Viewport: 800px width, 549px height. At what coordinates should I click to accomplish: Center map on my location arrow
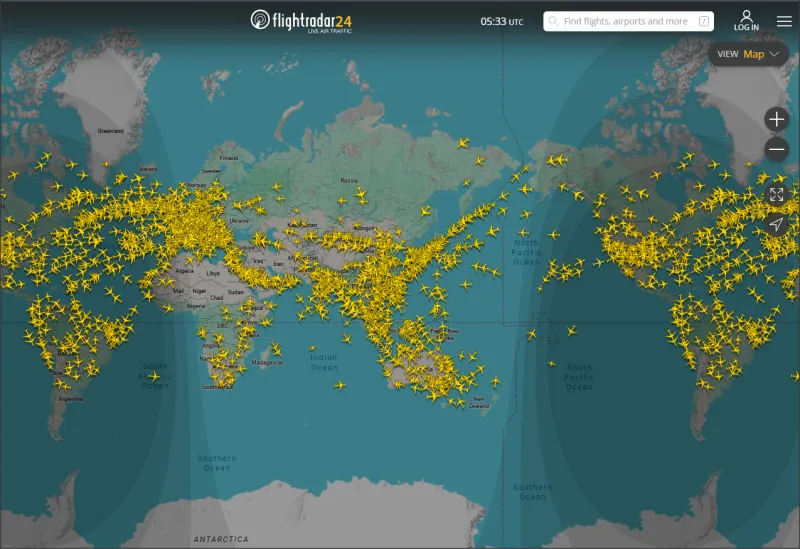click(x=776, y=225)
